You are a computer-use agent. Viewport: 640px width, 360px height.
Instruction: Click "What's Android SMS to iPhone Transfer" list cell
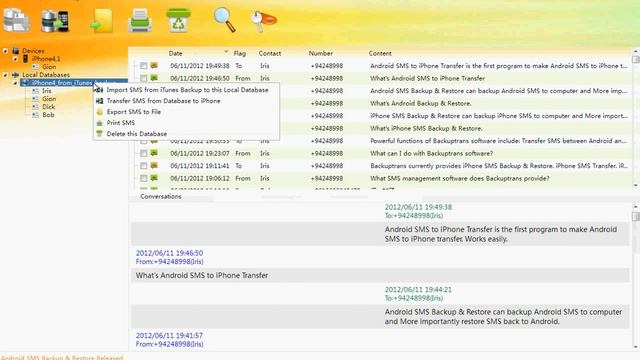coord(427,78)
